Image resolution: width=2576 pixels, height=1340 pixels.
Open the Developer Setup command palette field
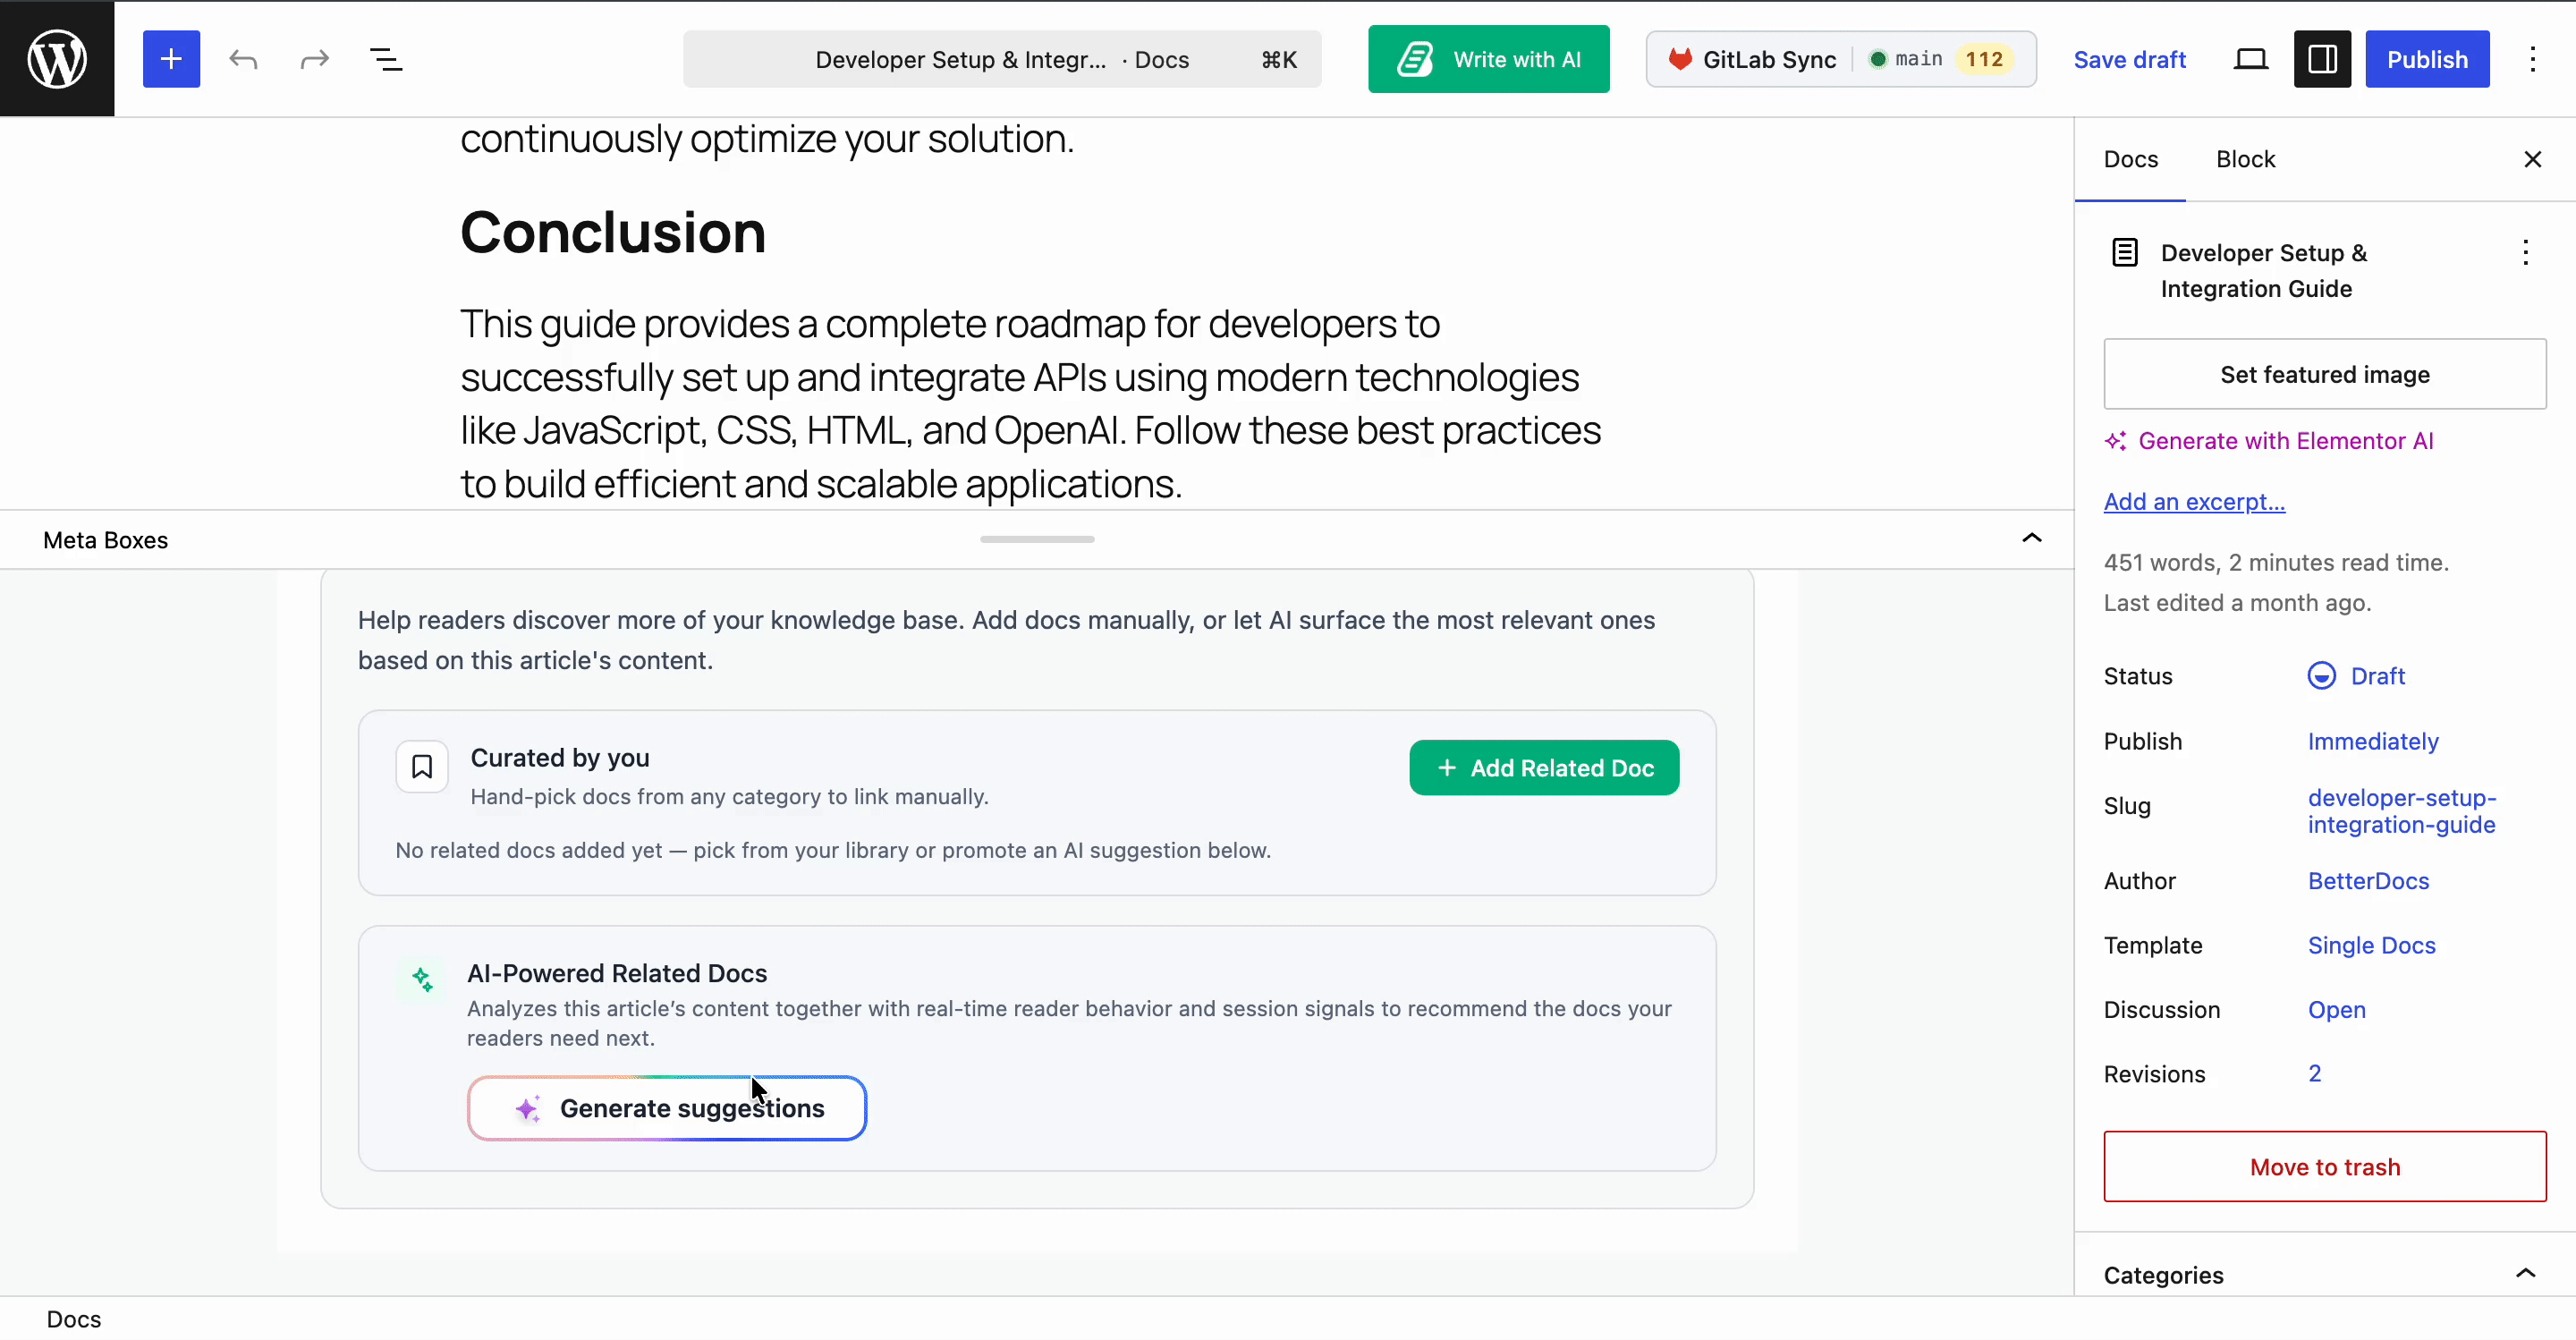click(1002, 59)
